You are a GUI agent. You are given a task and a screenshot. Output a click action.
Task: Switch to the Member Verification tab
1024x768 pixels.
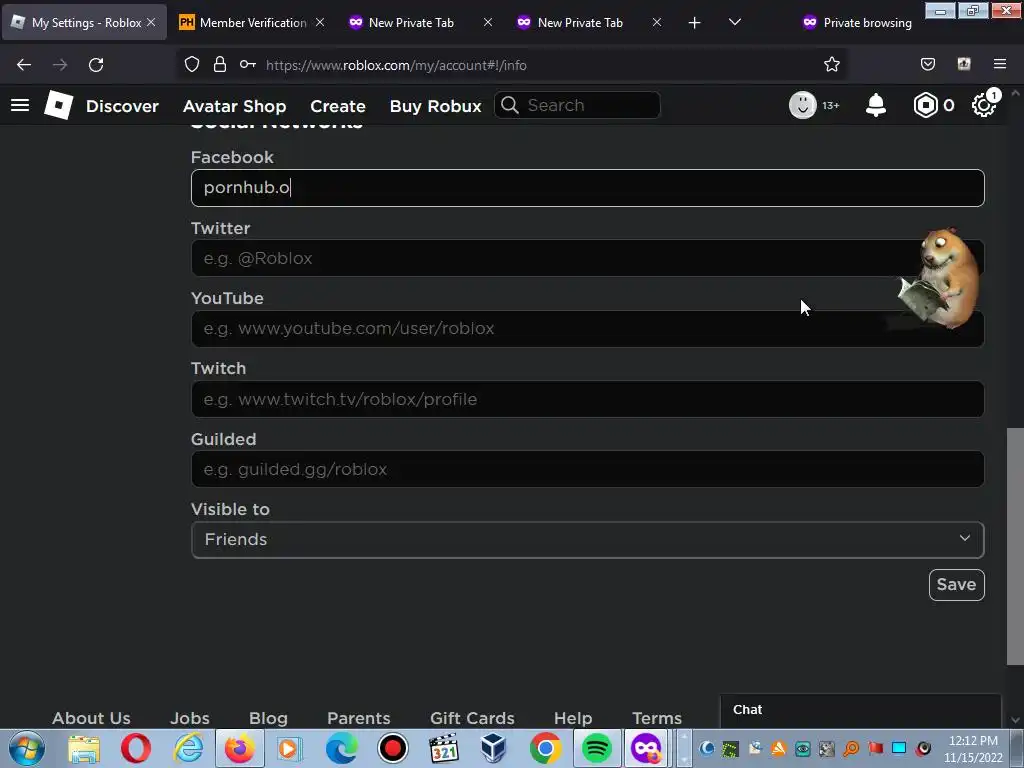[253, 22]
